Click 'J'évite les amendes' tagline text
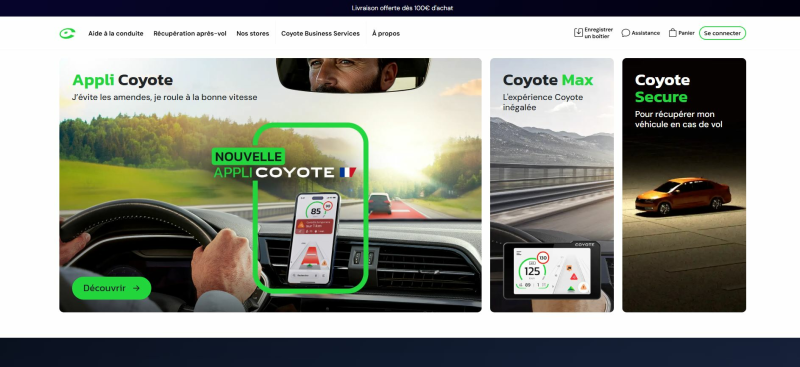 164,97
